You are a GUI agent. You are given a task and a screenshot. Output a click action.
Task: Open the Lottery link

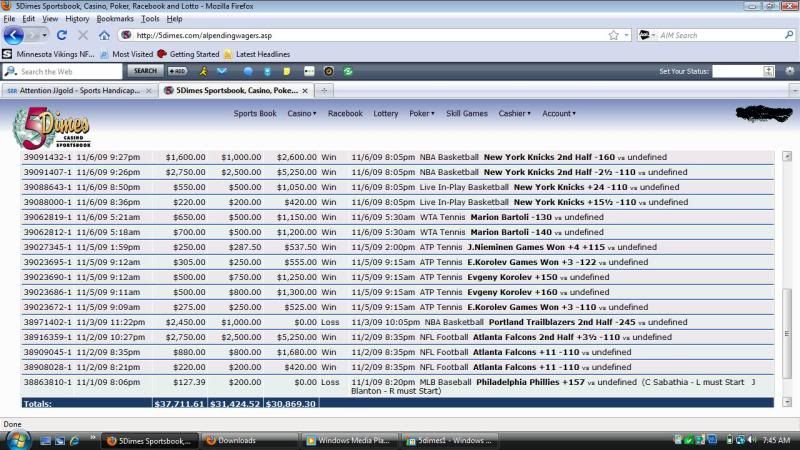pos(385,113)
